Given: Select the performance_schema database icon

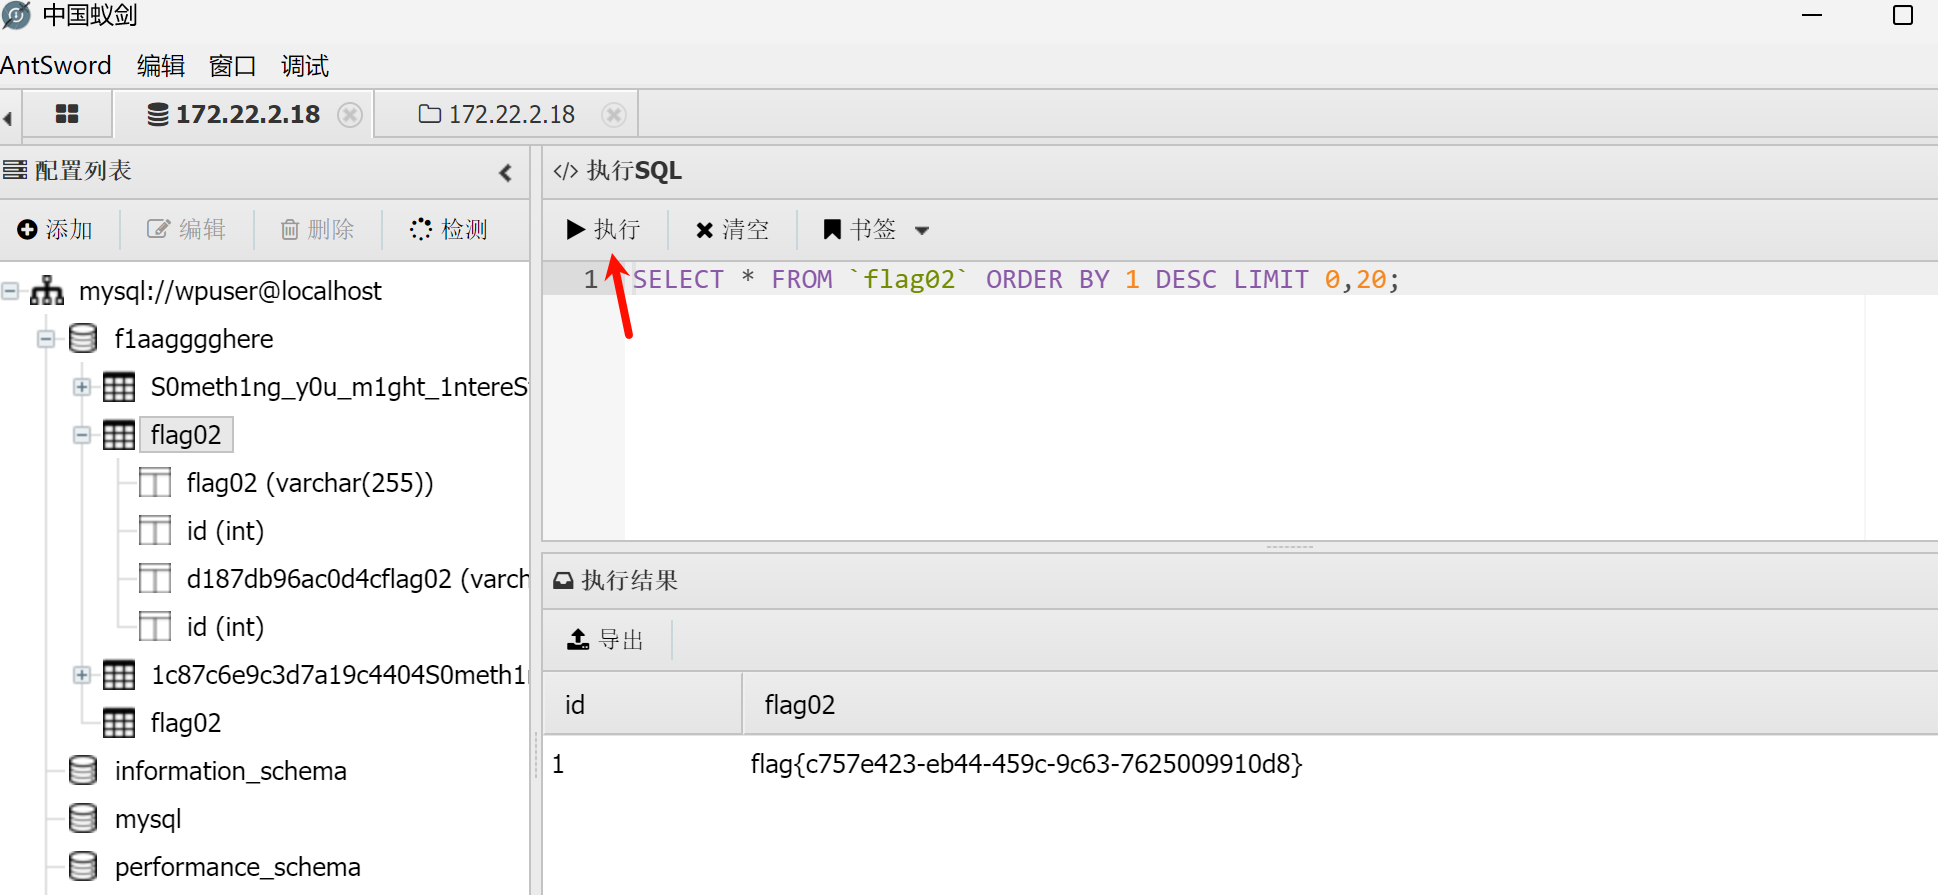Looking at the screenshot, I should coord(83,866).
